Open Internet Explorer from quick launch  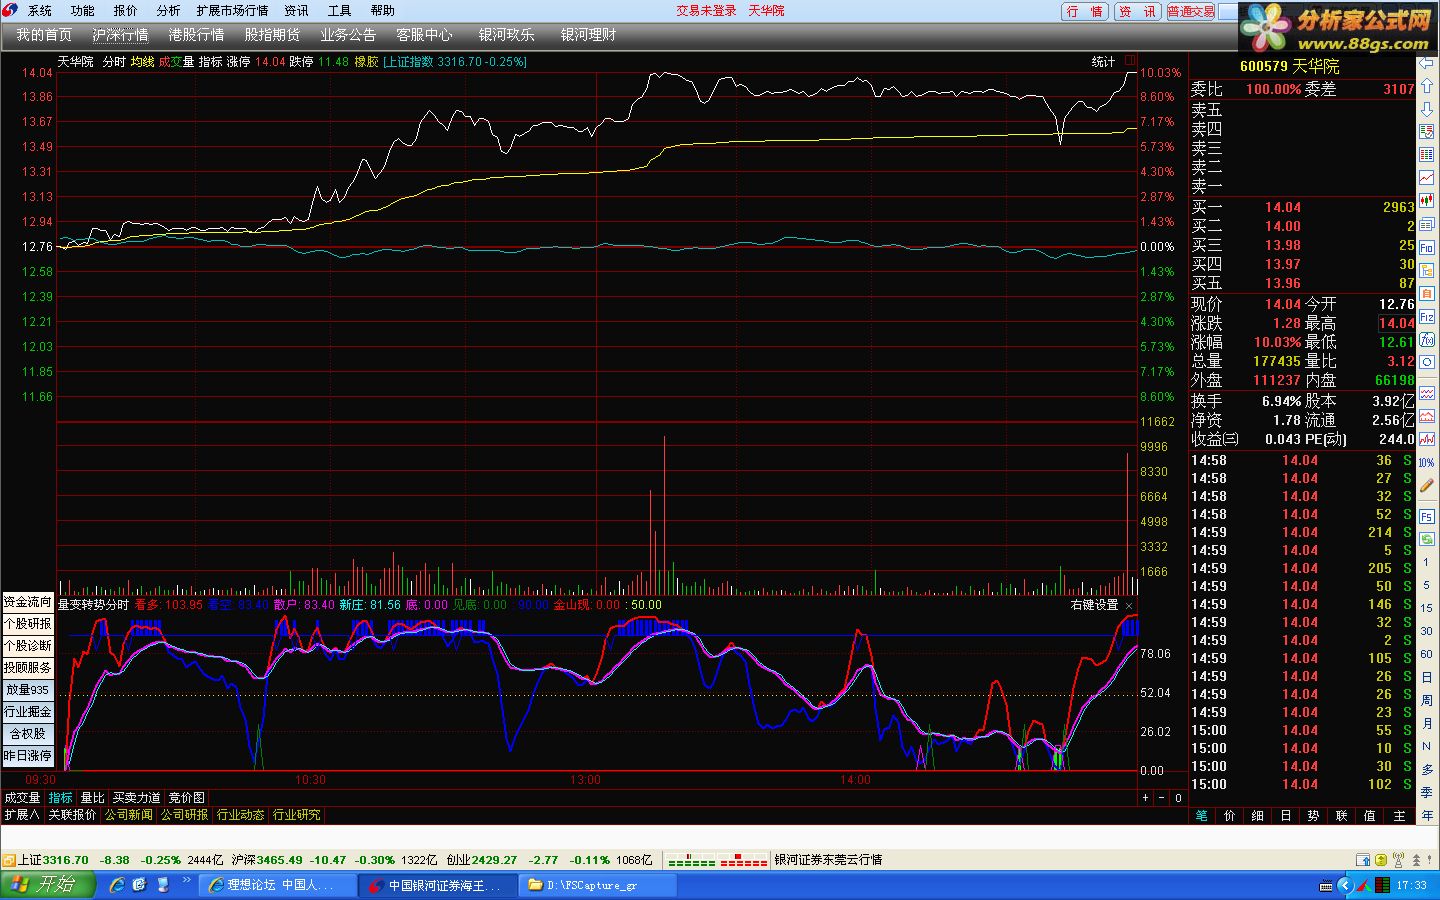(x=117, y=885)
